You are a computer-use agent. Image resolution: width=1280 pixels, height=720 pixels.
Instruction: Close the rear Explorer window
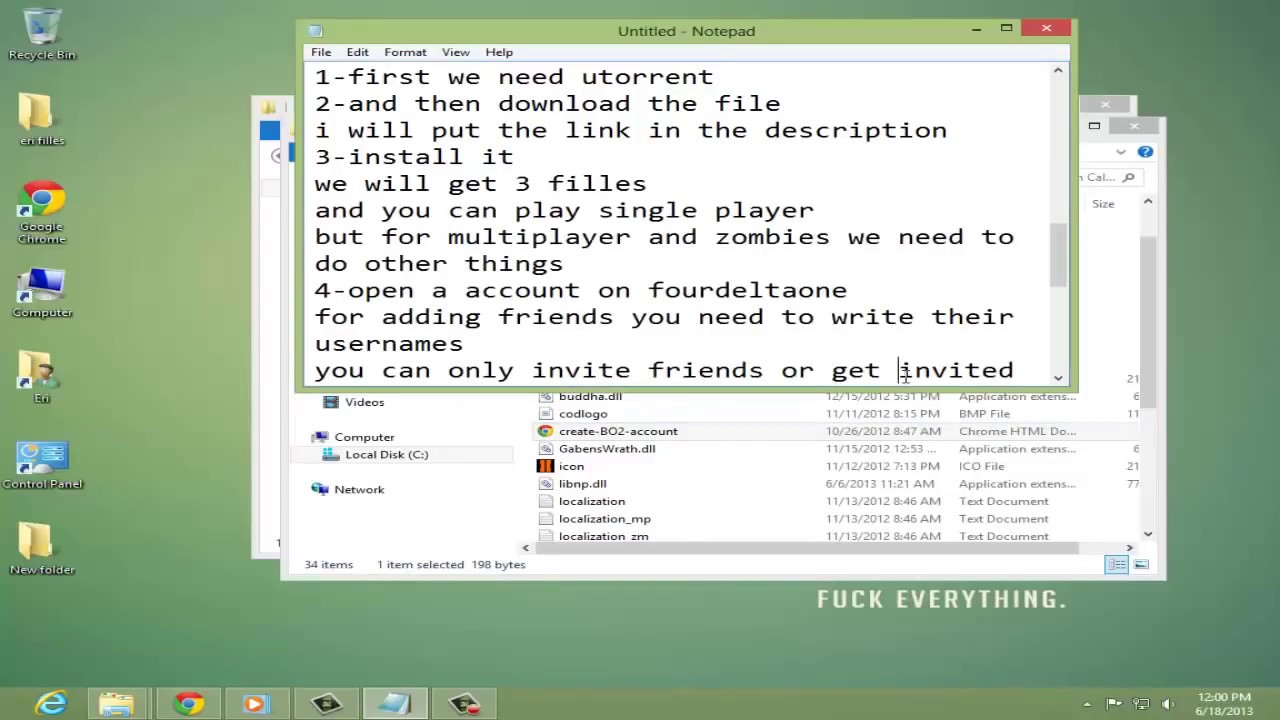coord(1105,104)
